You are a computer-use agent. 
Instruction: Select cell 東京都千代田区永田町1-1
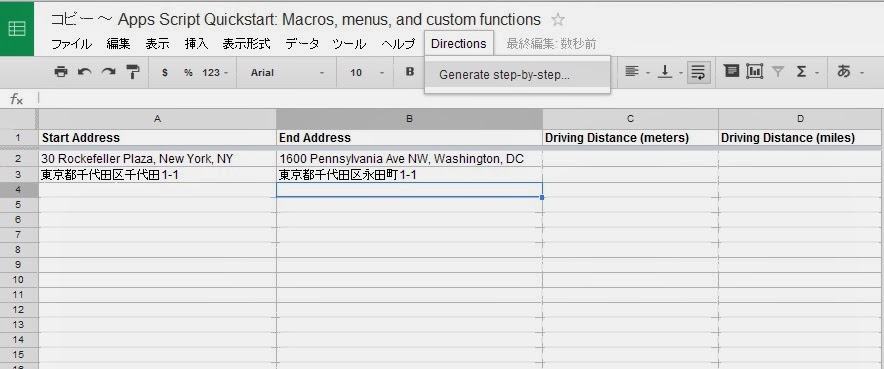point(409,175)
